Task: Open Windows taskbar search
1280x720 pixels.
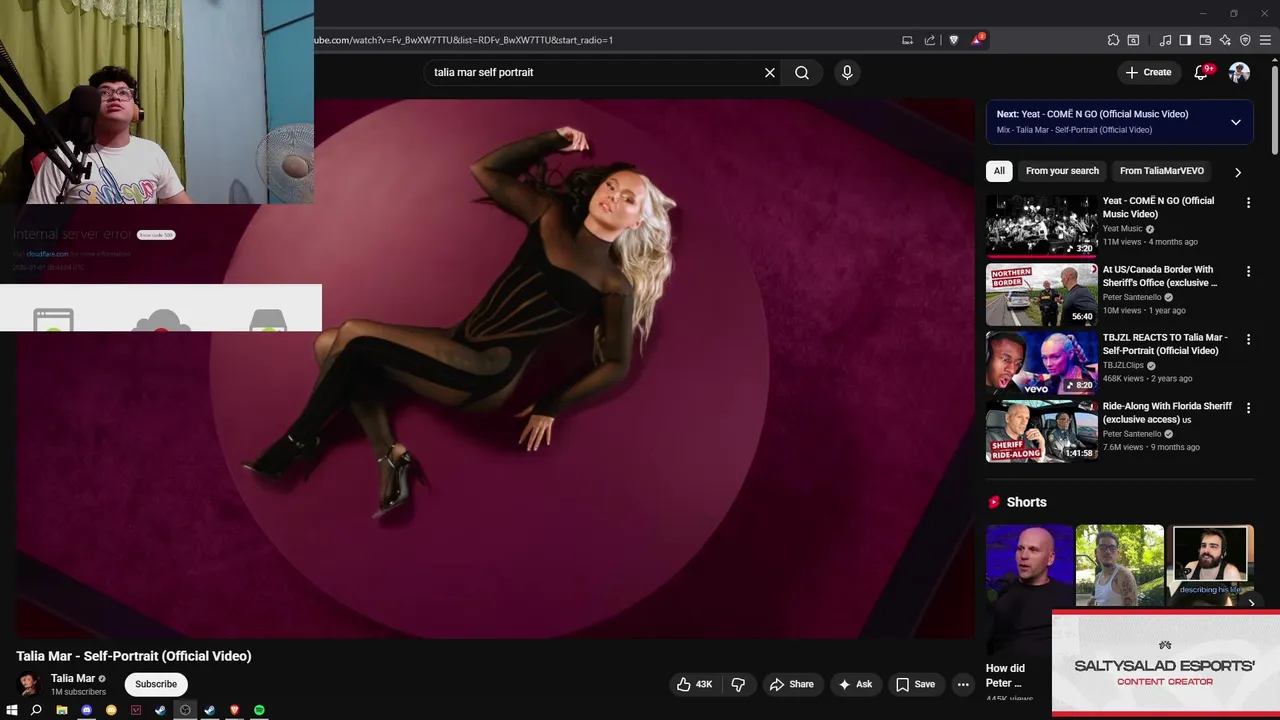Action: point(36,710)
